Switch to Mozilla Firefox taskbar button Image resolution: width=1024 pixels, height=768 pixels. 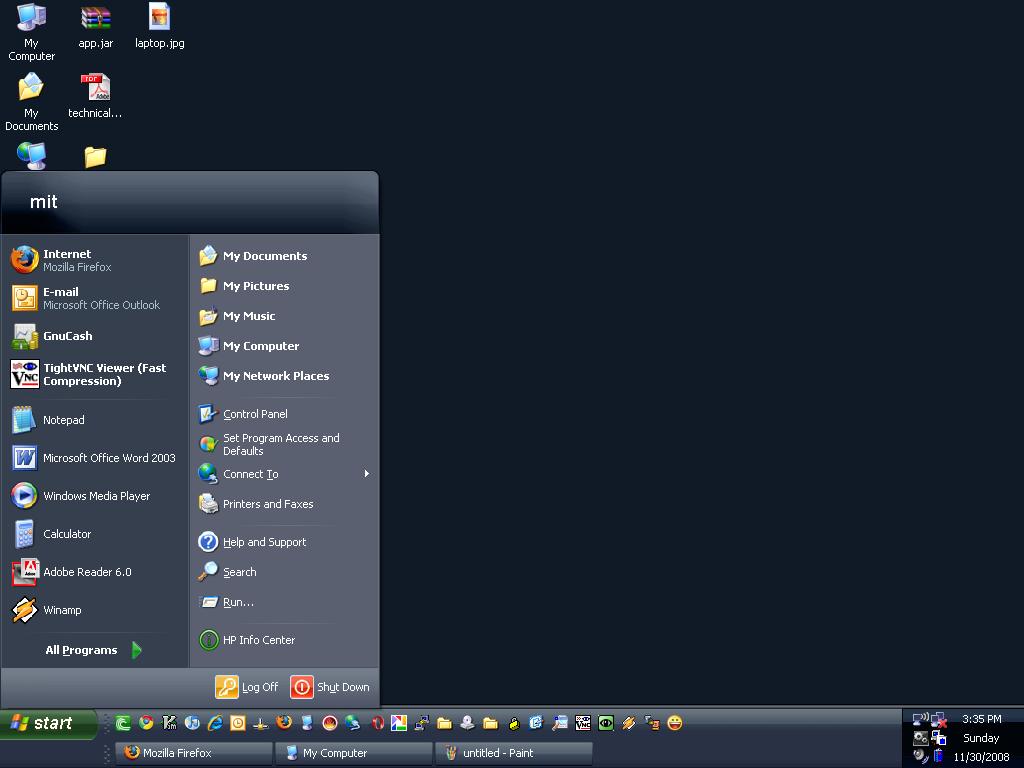point(194,753)
